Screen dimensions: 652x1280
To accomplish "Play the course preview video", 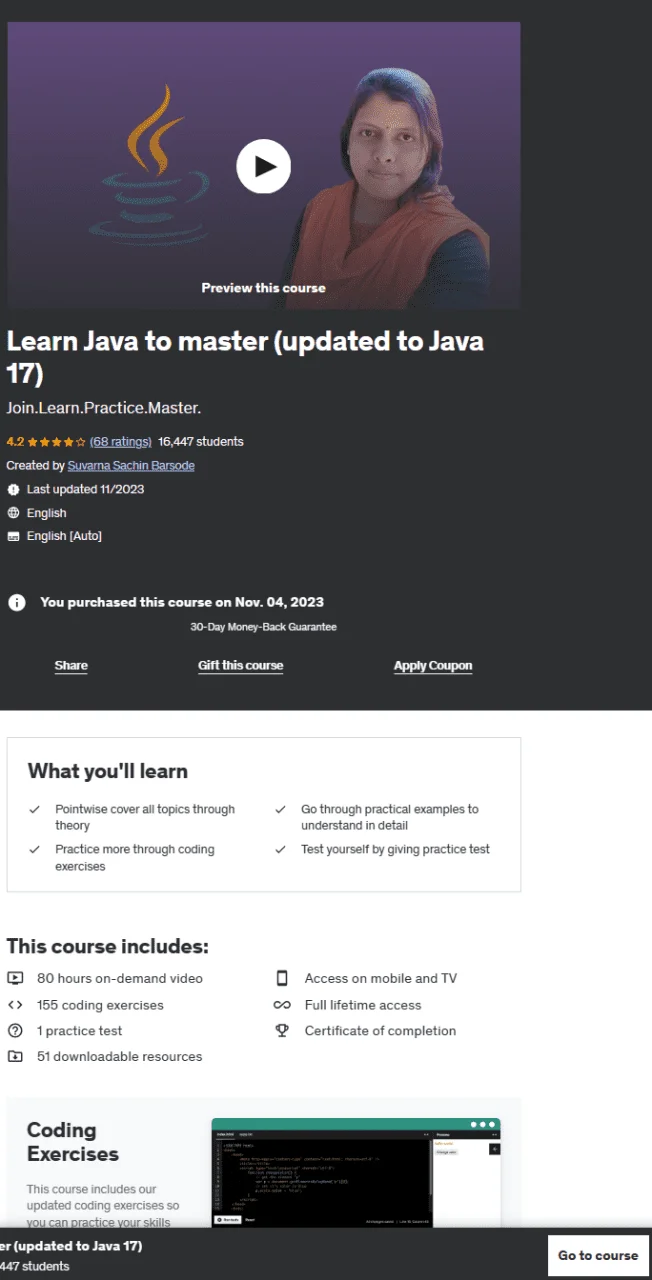I will click(264, 166).
